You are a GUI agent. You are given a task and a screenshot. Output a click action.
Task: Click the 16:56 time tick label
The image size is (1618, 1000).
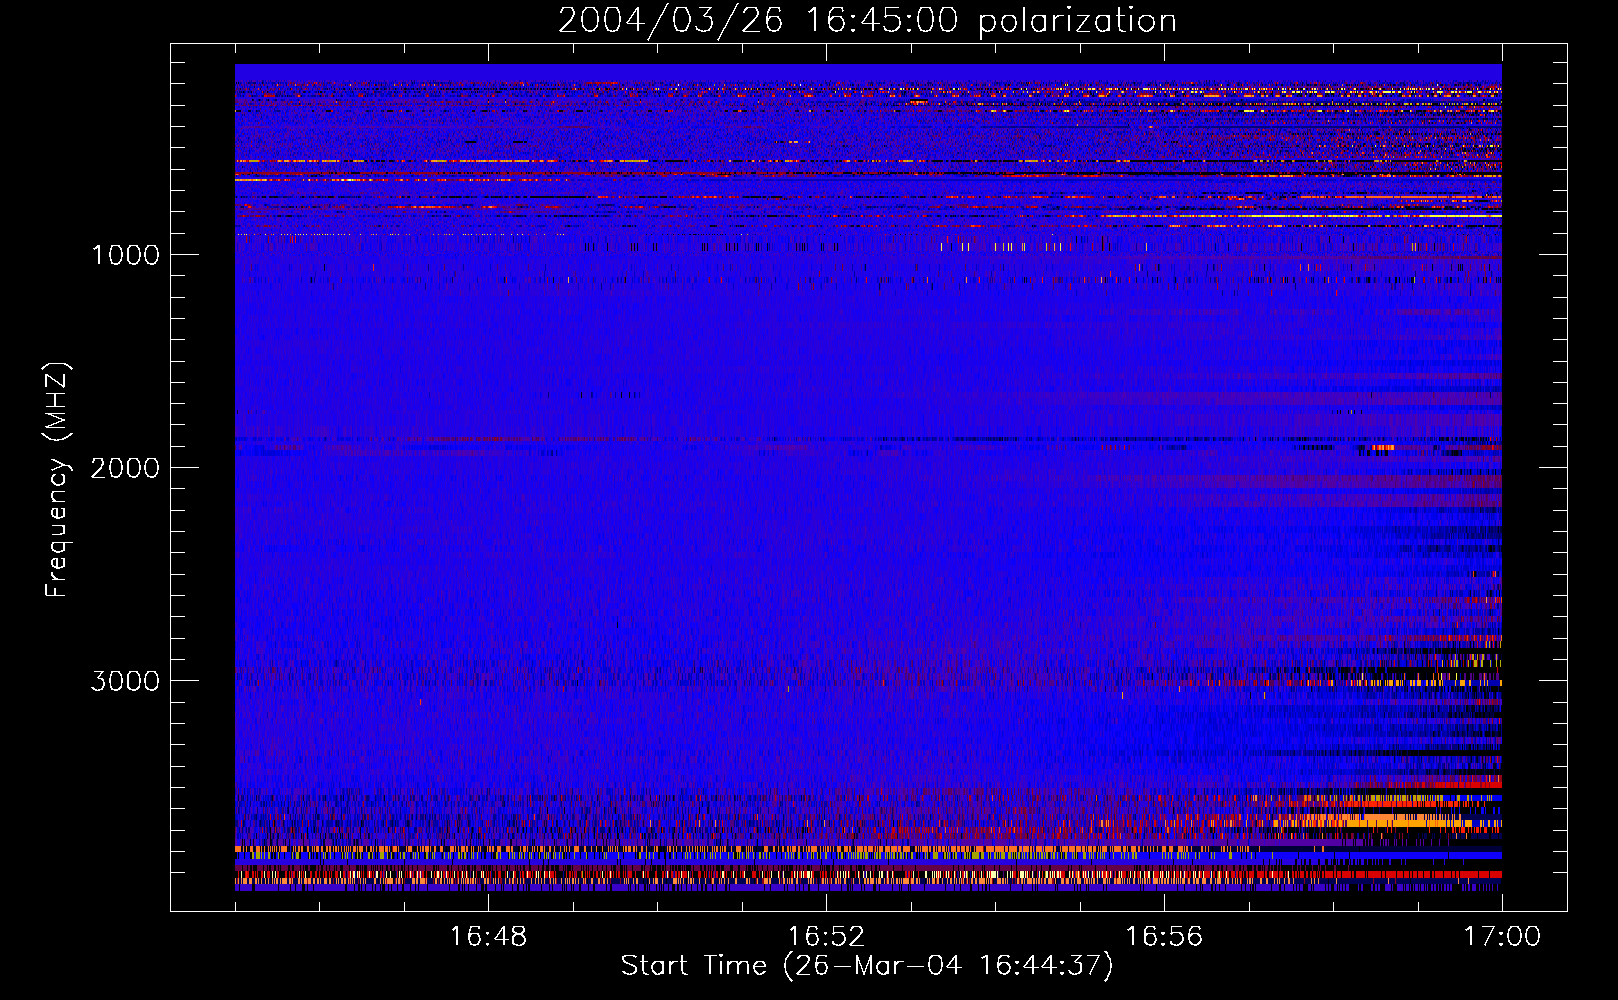[1164, 936]
